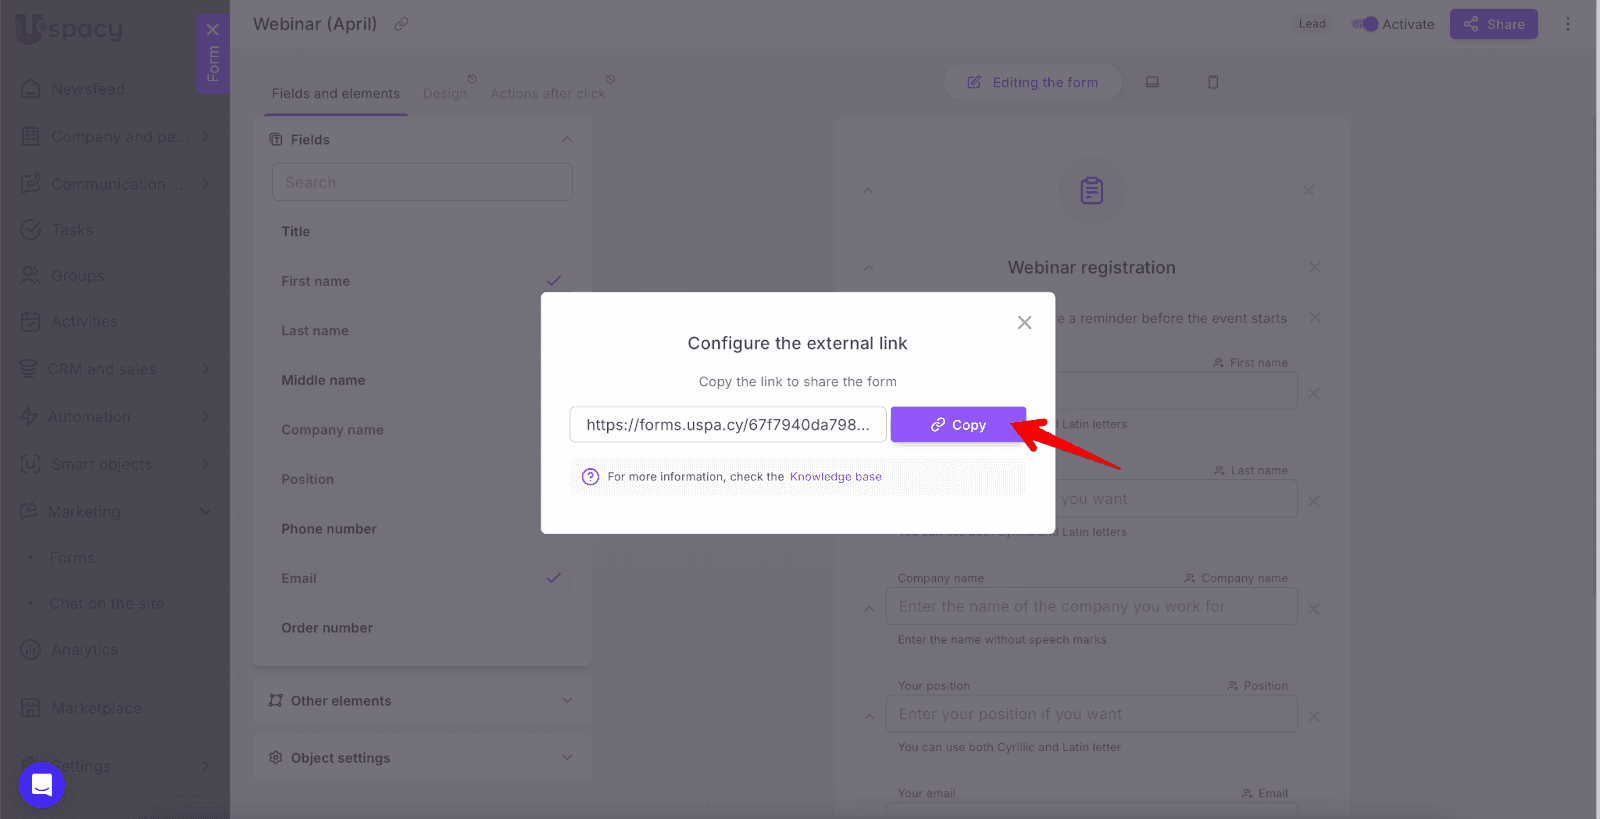This screenshot has width=1600, height=819.
Task: Toggle the Activate switch
Action: [1365, 24]
